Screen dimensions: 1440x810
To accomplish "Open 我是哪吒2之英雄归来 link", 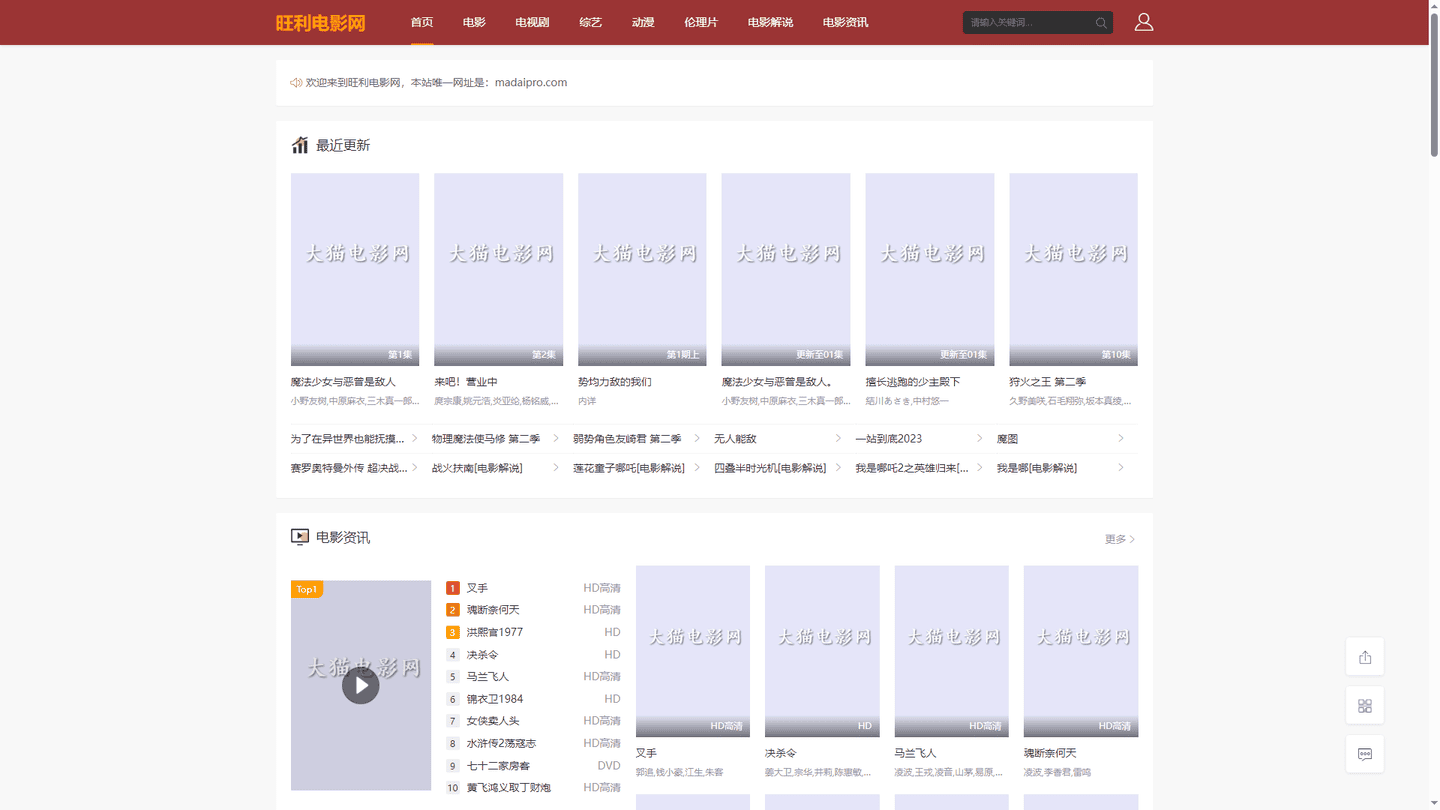I will tap(912, 468).
